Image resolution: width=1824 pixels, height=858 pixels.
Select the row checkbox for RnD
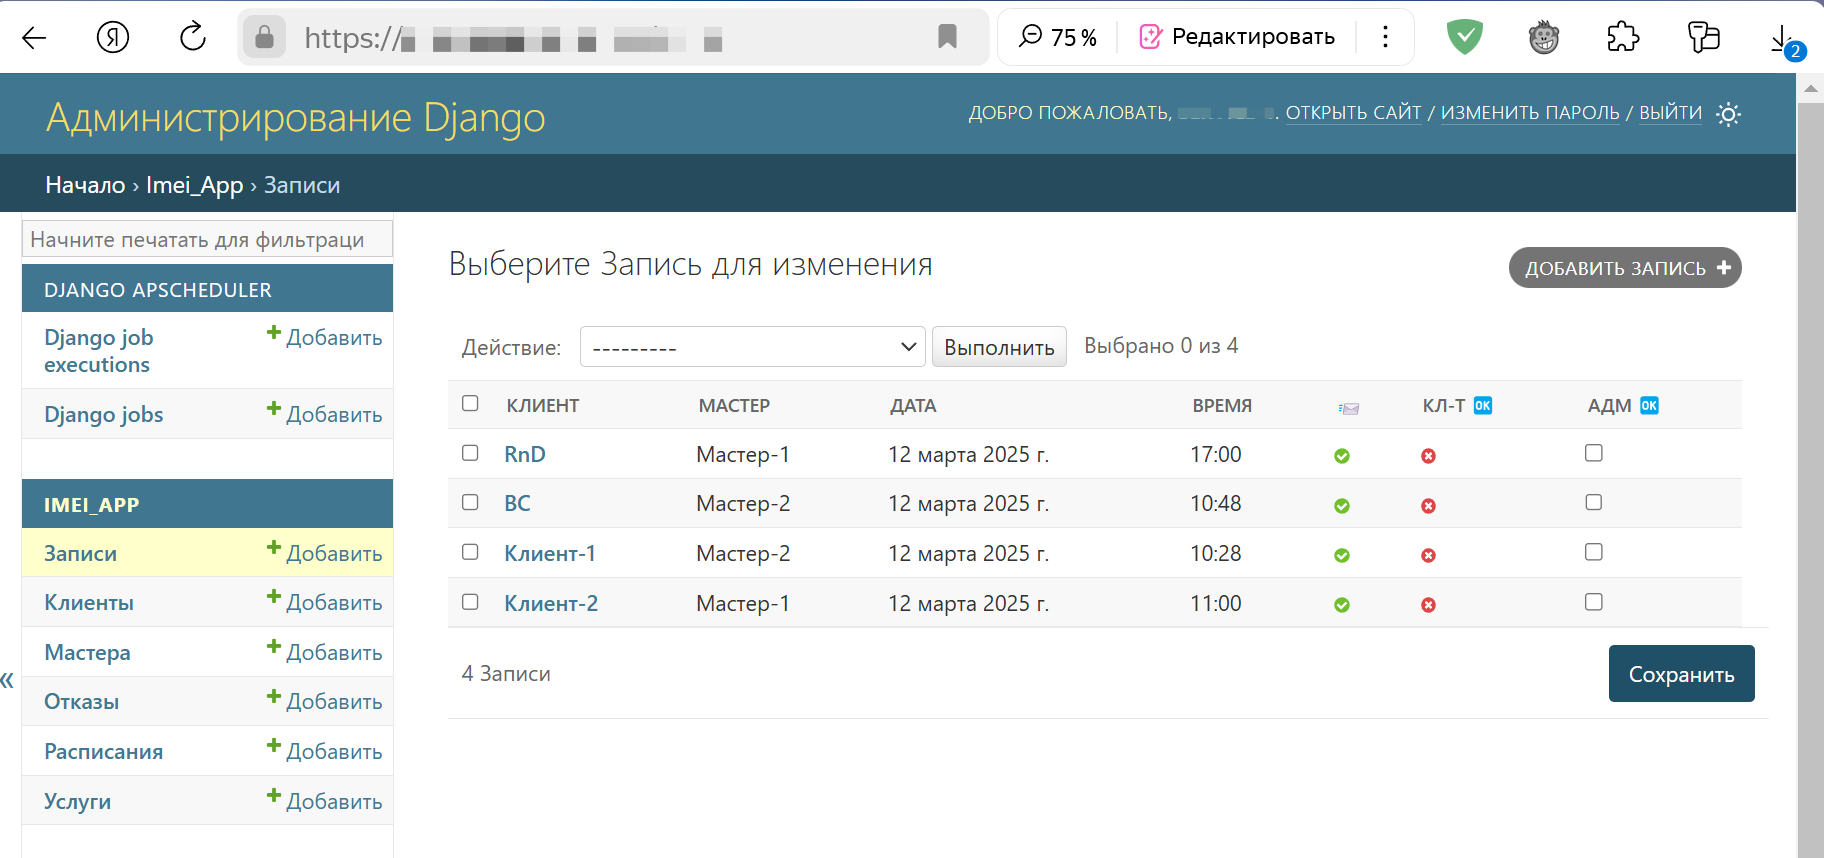(470, 453)
